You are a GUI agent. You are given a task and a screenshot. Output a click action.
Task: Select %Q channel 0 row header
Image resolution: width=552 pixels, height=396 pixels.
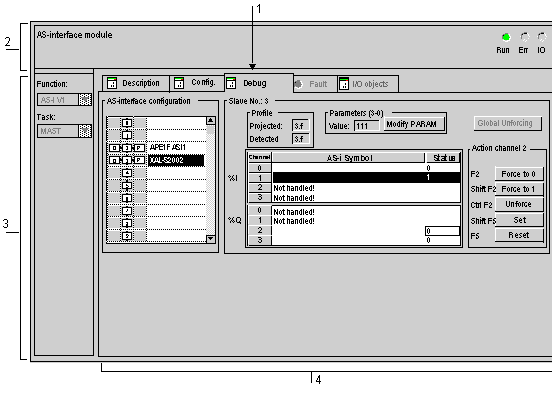260,210
